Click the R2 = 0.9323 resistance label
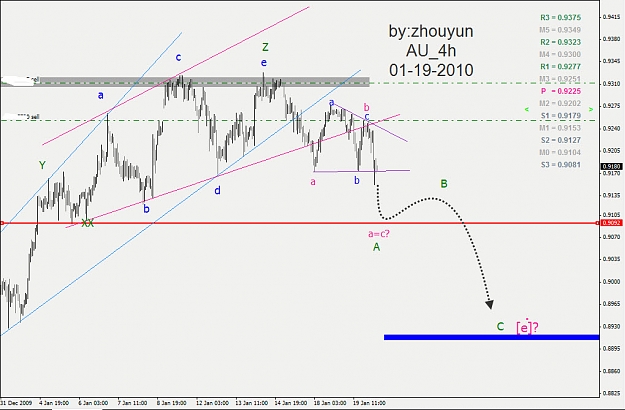The image size is (625, 410). [x=560, y=42]
